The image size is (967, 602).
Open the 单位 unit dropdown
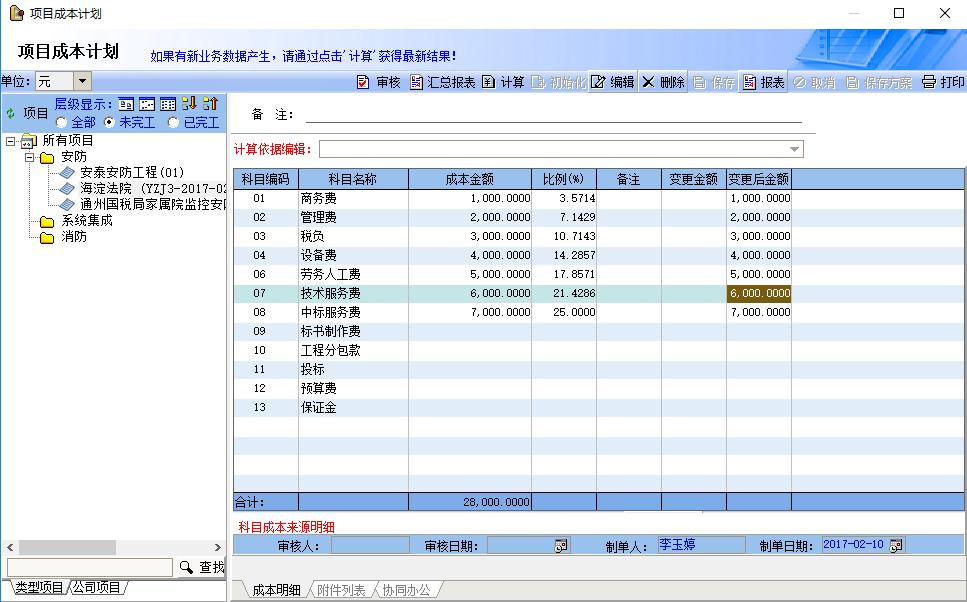click(x=82, y=81)
